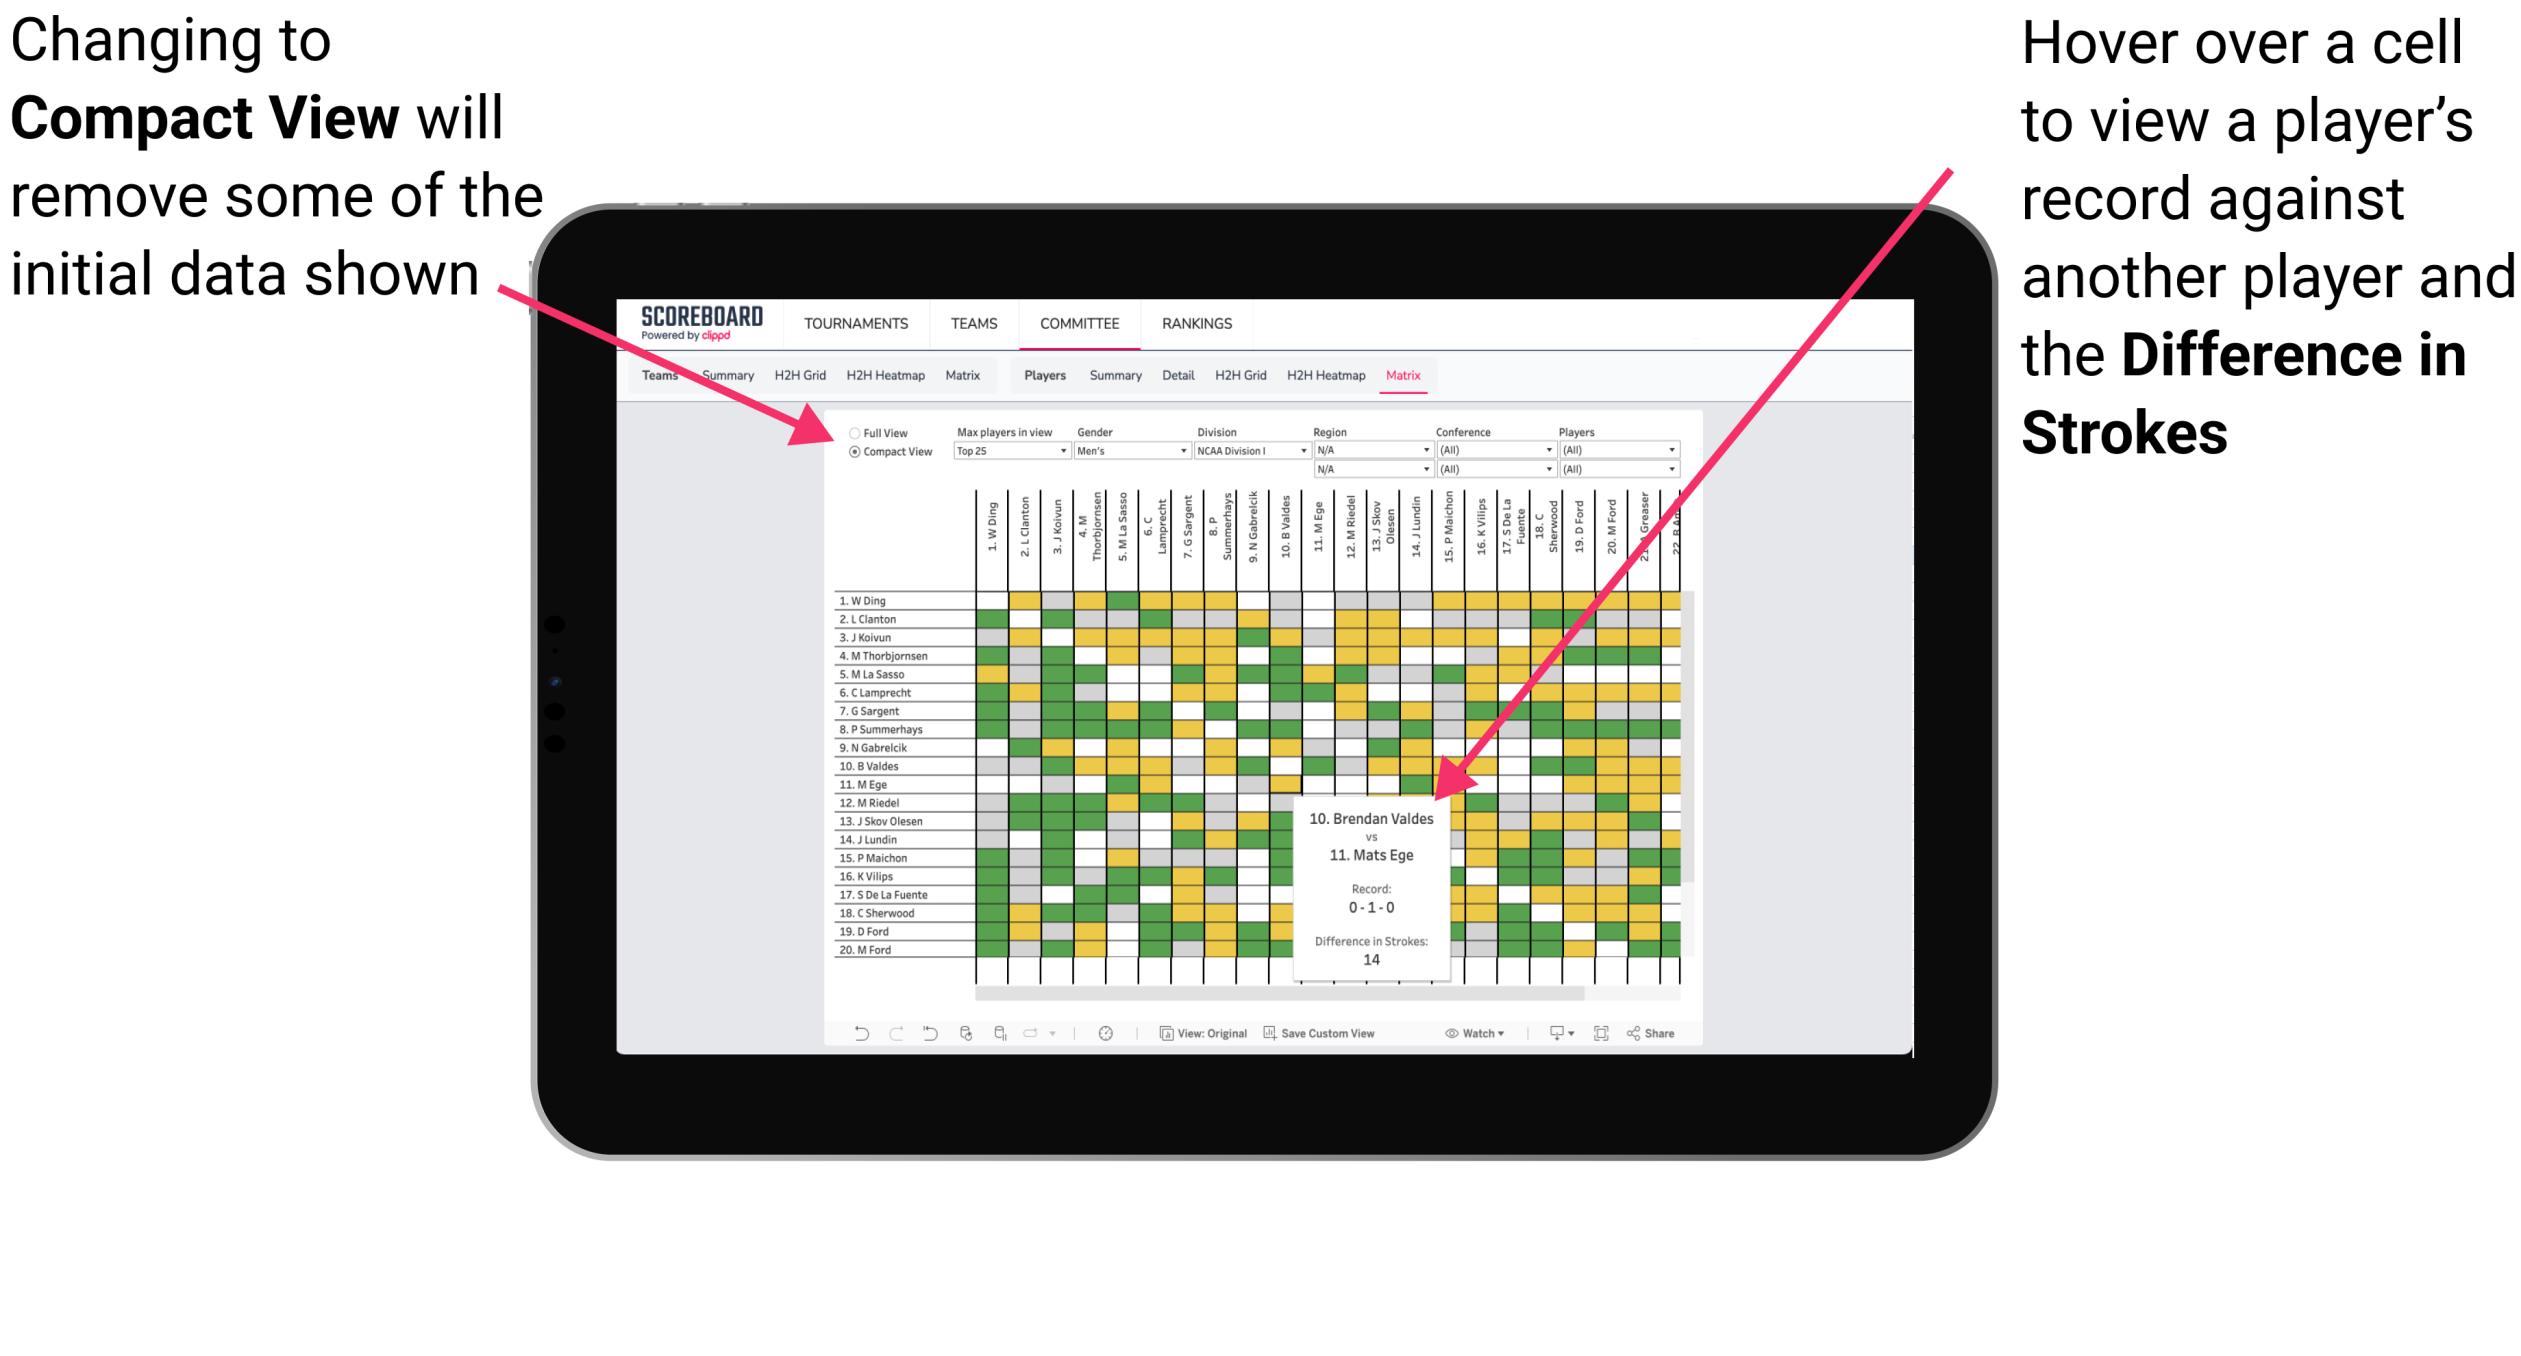Click the View Original icon
This screenshot has height=1356, width=2521.
click(1199, 1037)
